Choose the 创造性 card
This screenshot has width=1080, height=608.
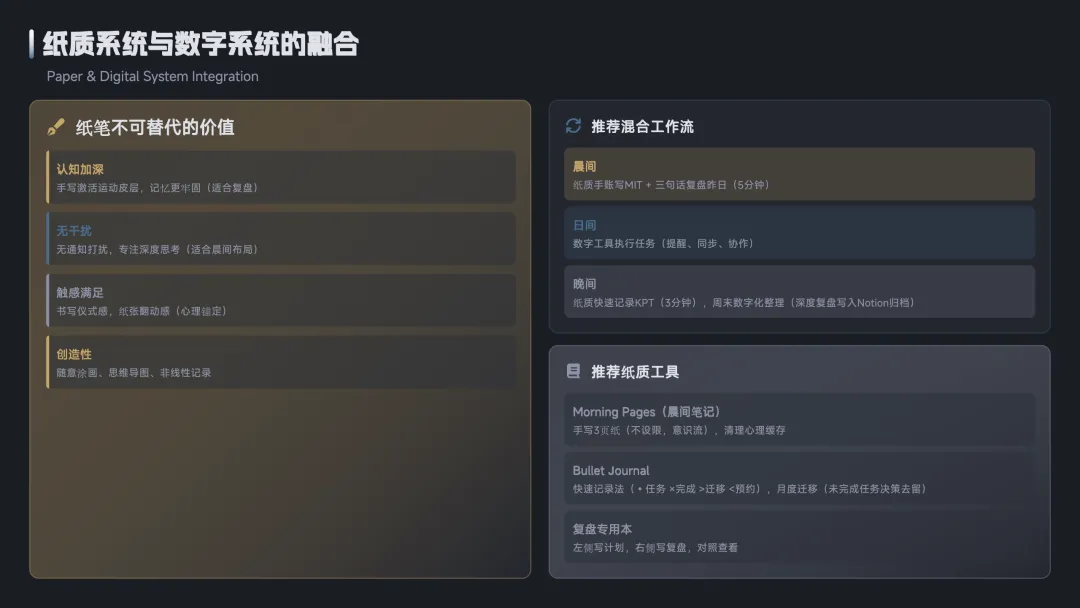[281, 362]
